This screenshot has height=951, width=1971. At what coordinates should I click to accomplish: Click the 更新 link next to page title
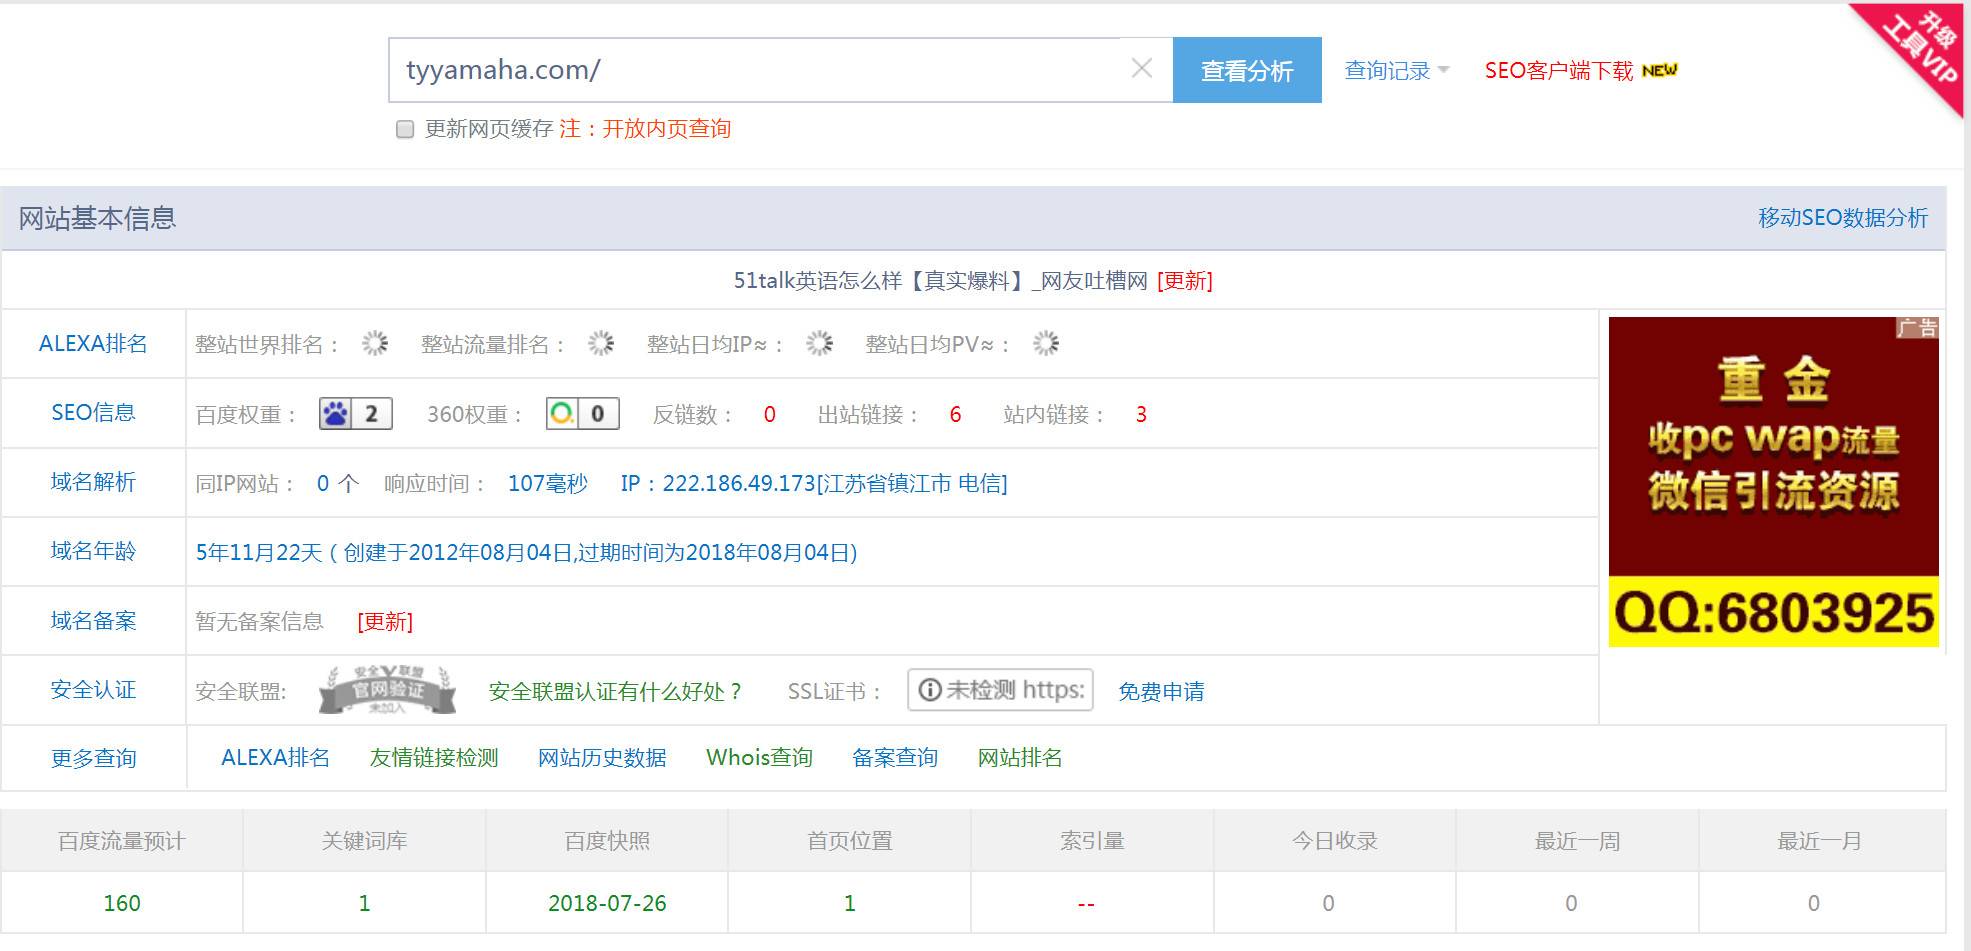[x=1185, y=281]
